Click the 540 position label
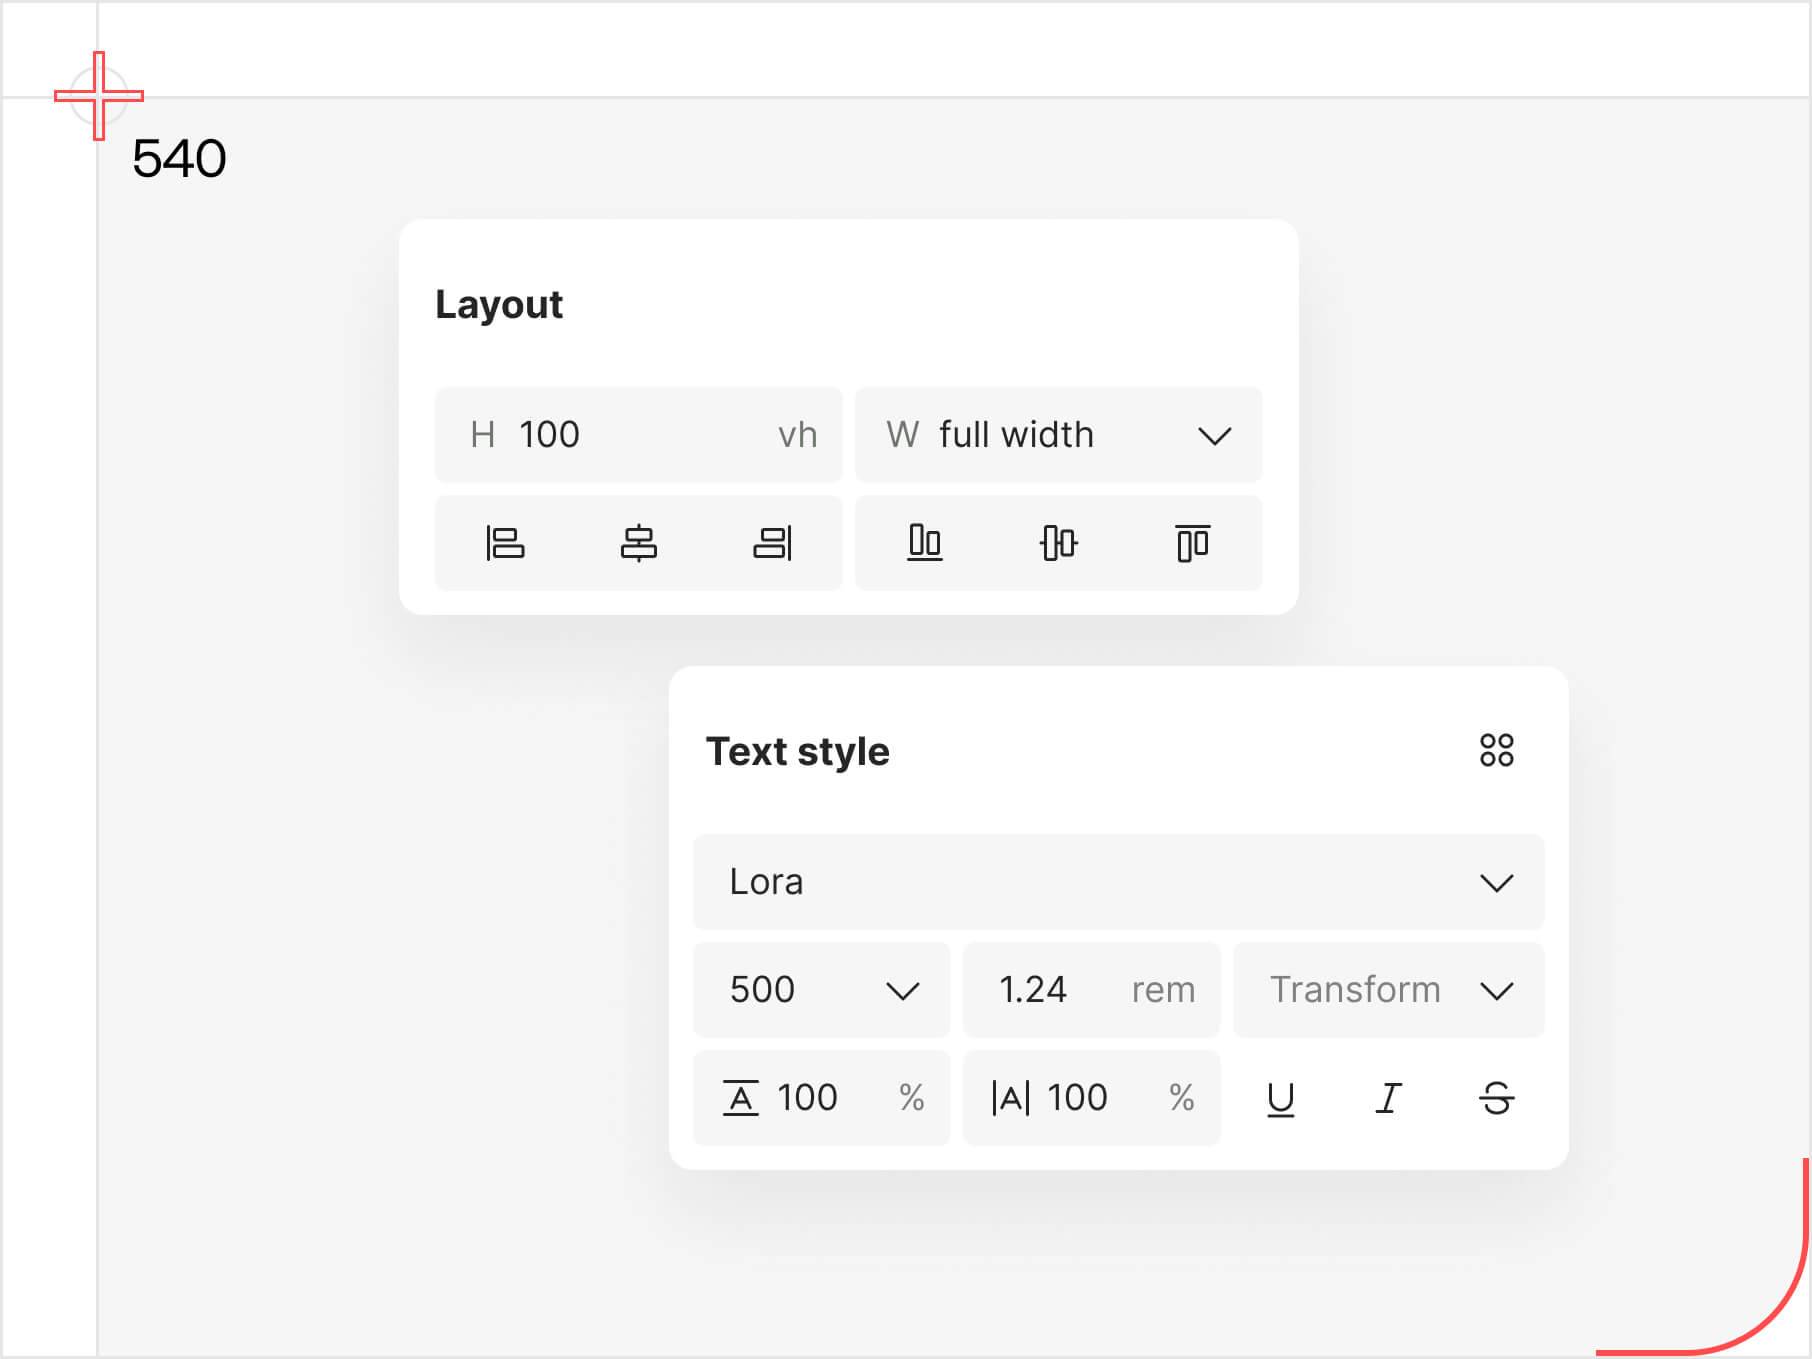 (x=179, y=158)
